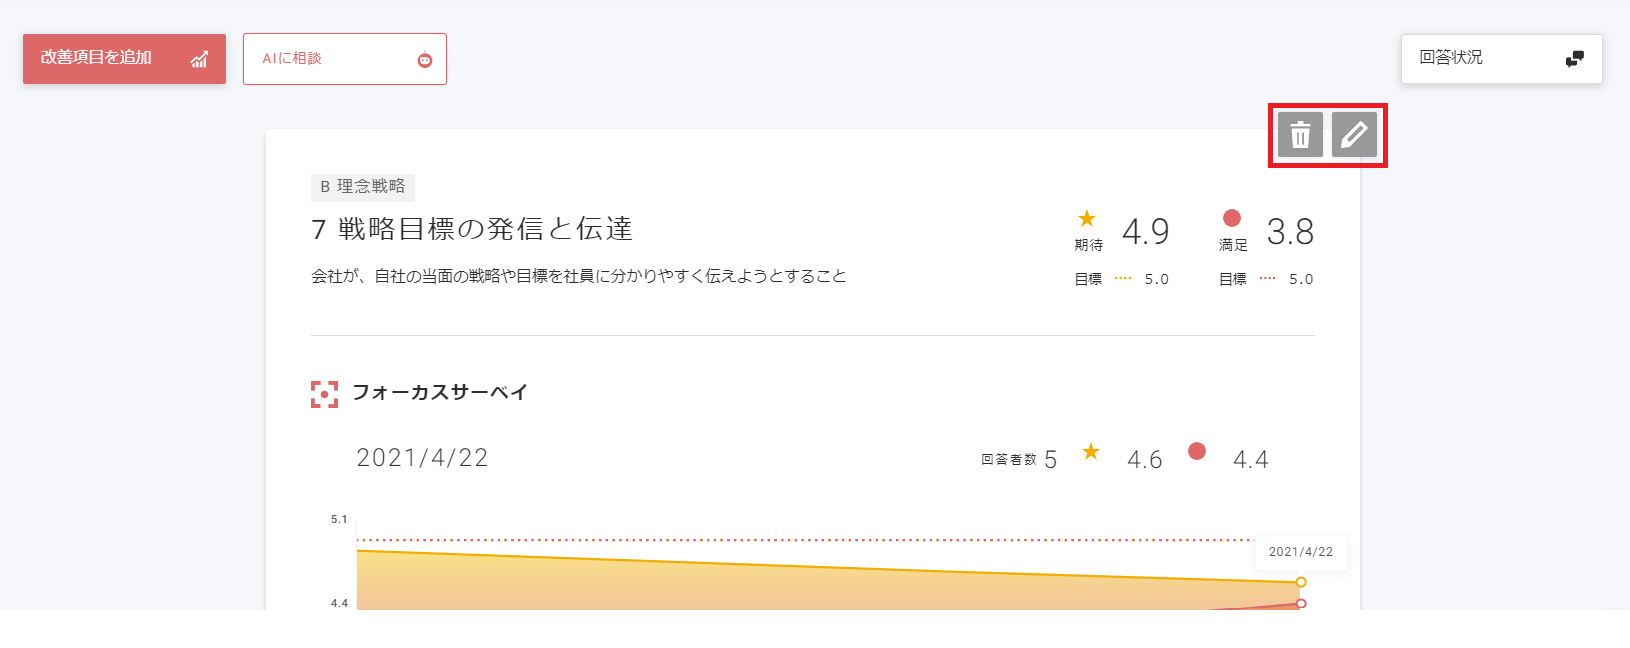Click the star icon next to 期待 score

pyautogui.click(x=1086, y=218)
